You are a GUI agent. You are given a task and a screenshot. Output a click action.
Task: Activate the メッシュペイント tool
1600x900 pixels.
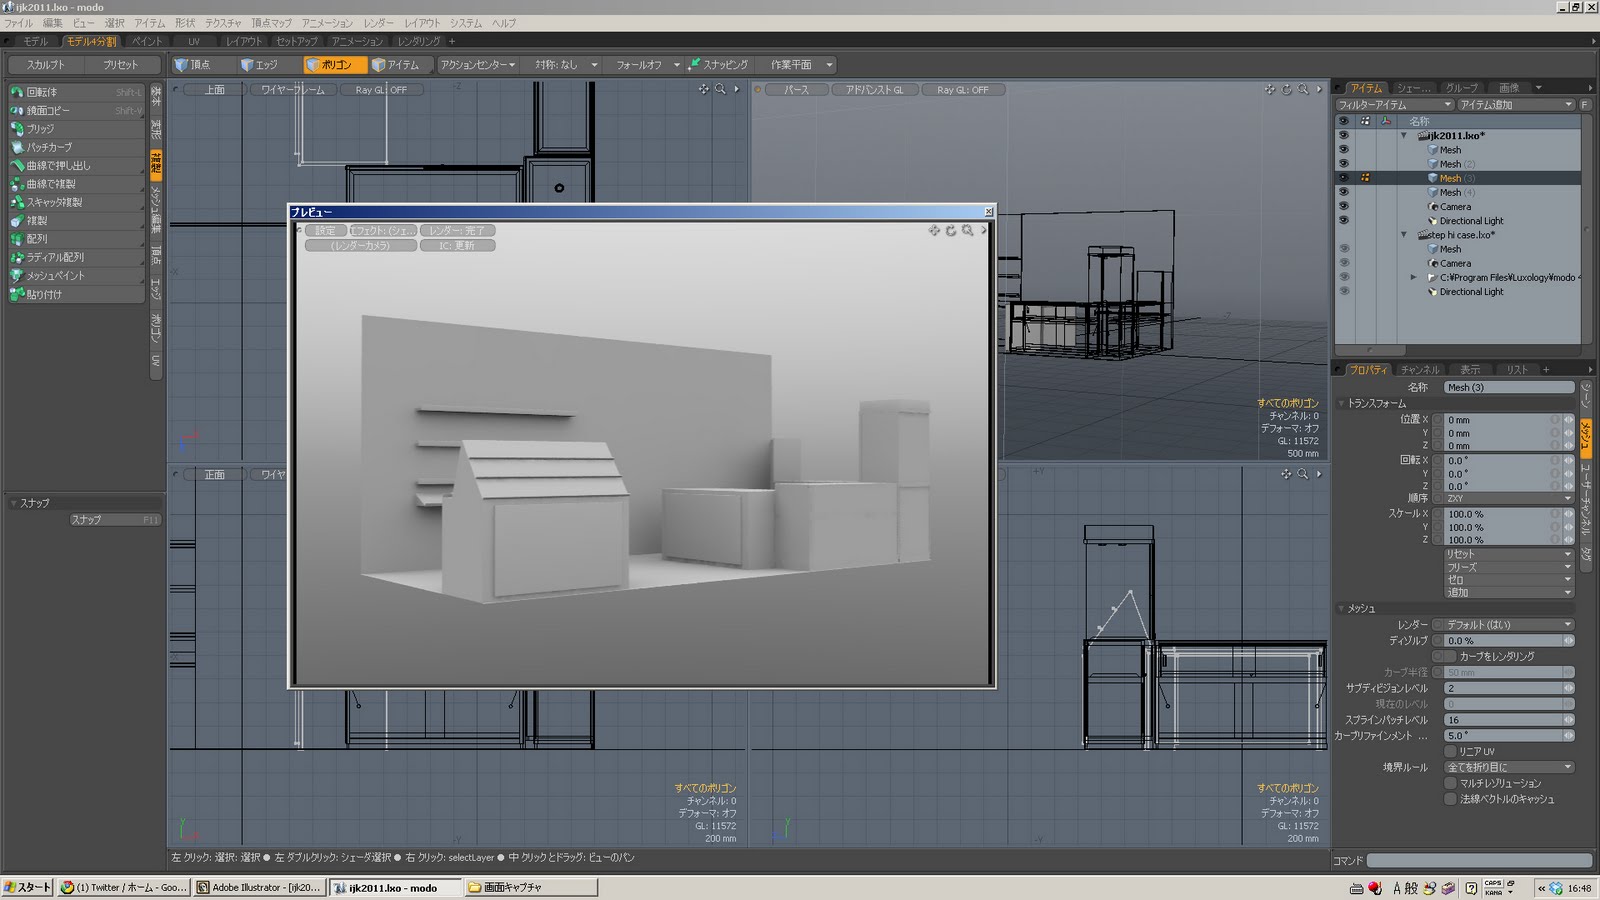click(x=55, y=276)
